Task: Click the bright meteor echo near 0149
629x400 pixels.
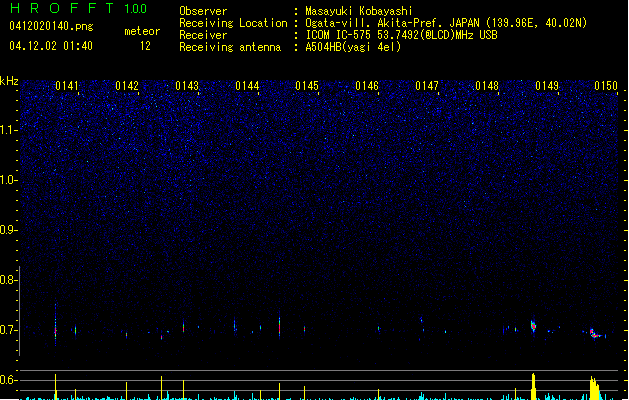Action: tap(533, 326)
